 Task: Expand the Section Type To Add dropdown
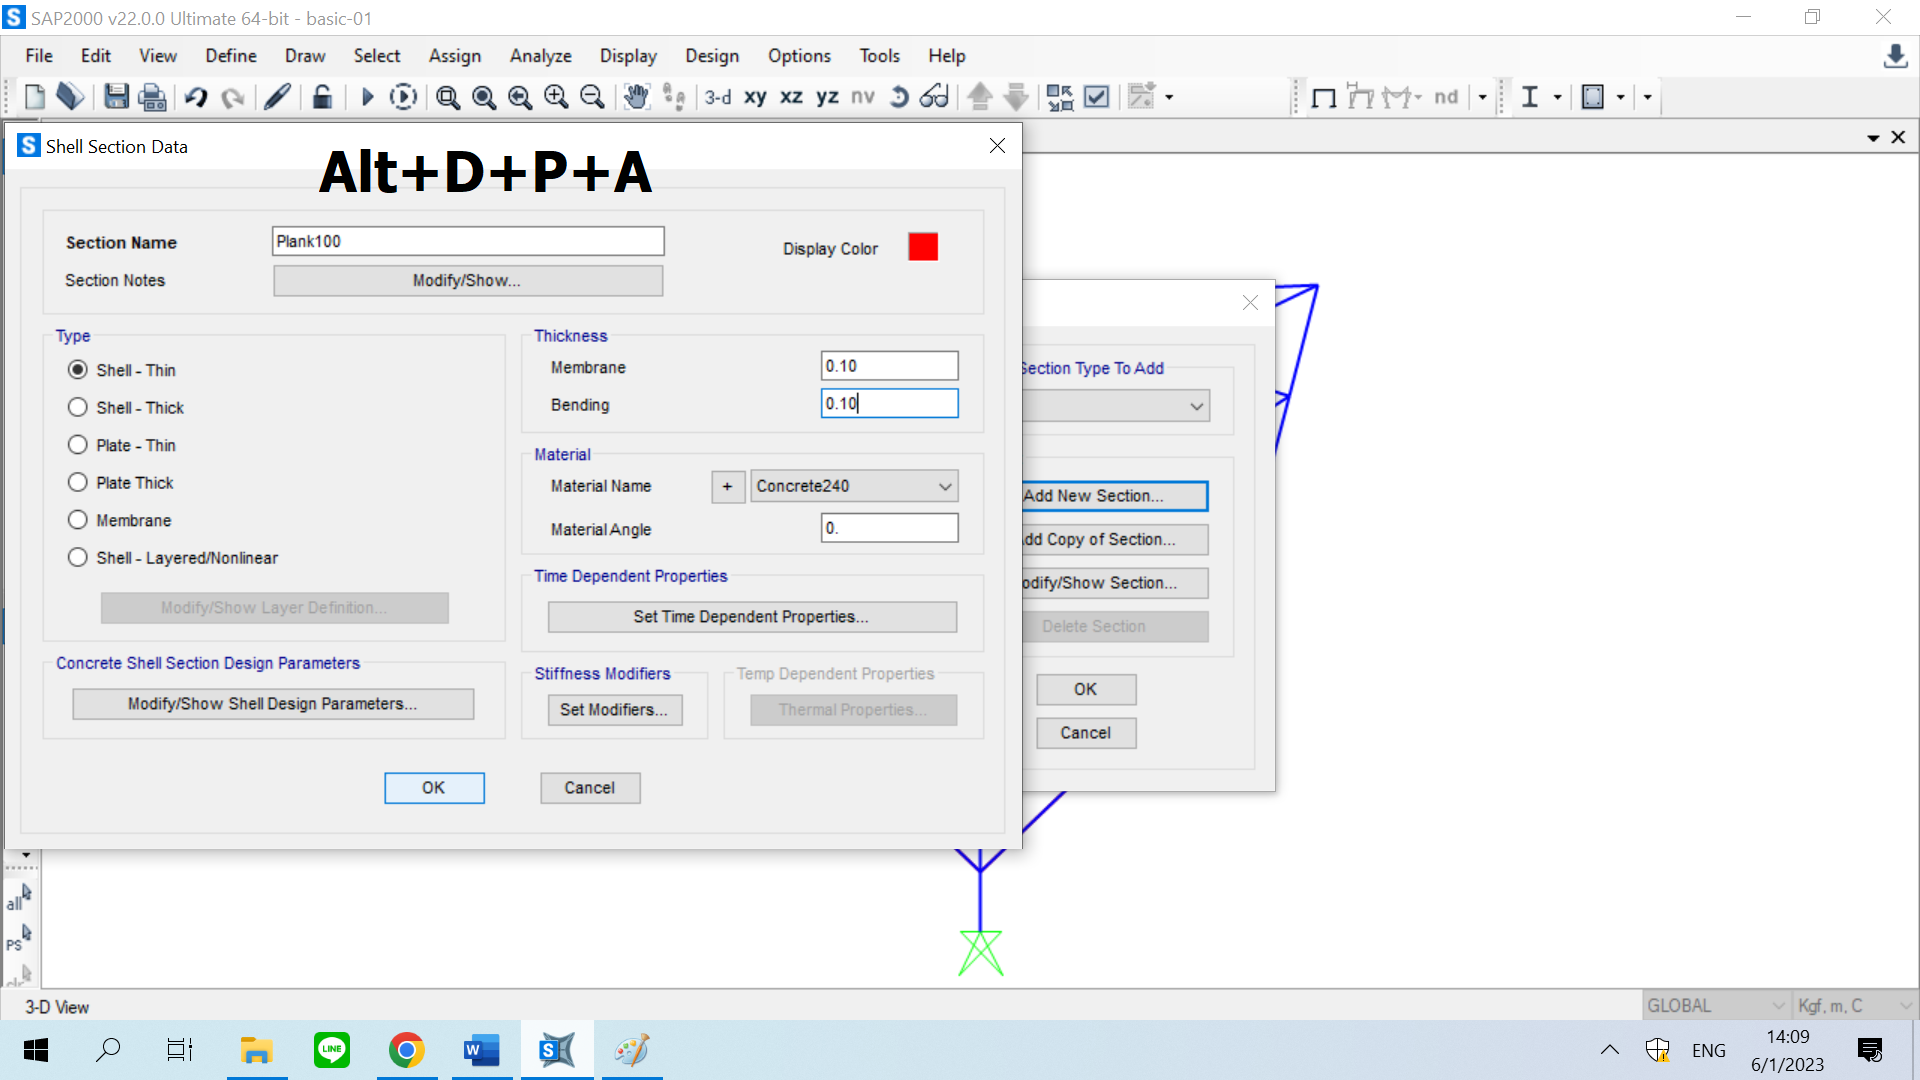pos(1196,406)
